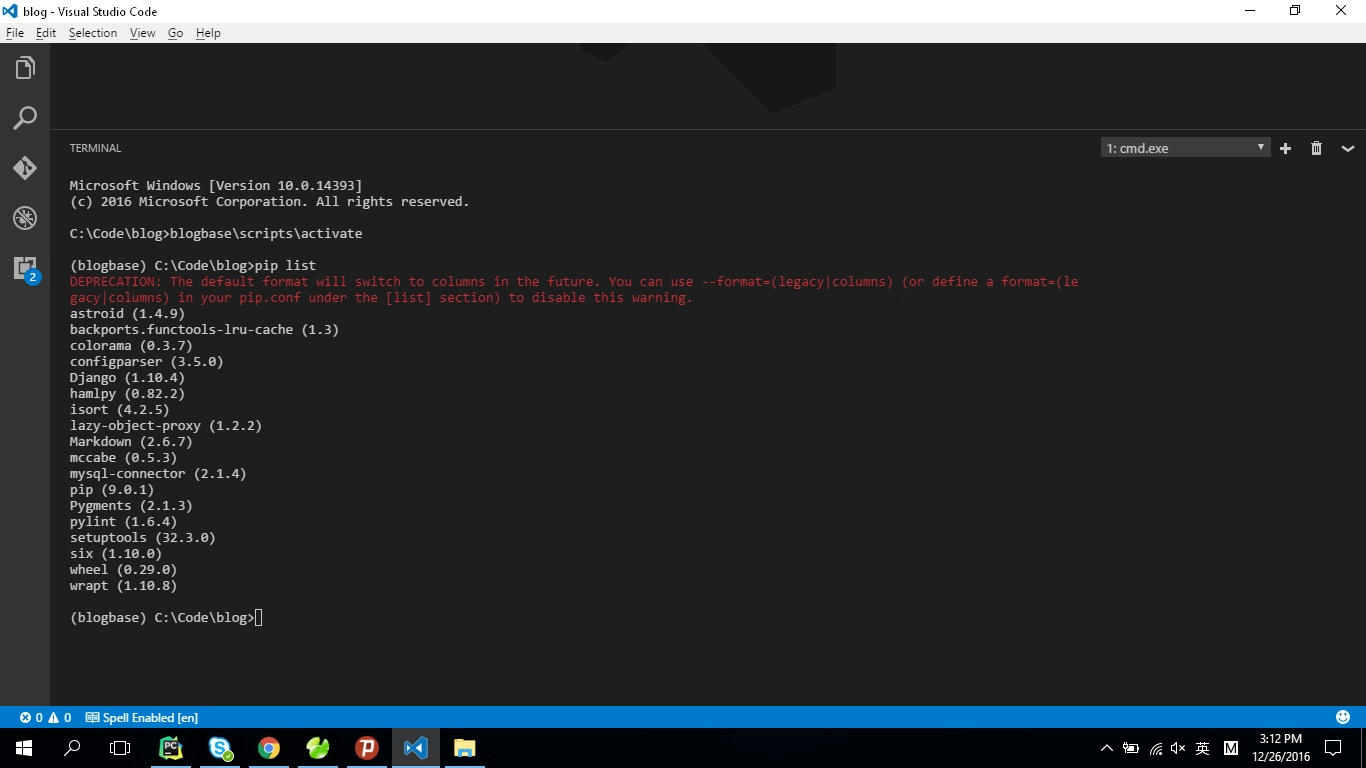Open the clock showing 3:12 PM
This screenshot has height=768, width=1366.
(1281, 747)
